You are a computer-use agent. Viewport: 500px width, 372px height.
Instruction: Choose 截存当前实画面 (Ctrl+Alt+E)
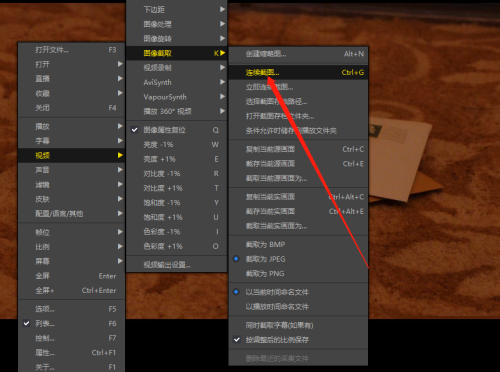pyautogui.click(x=299, y=211)
